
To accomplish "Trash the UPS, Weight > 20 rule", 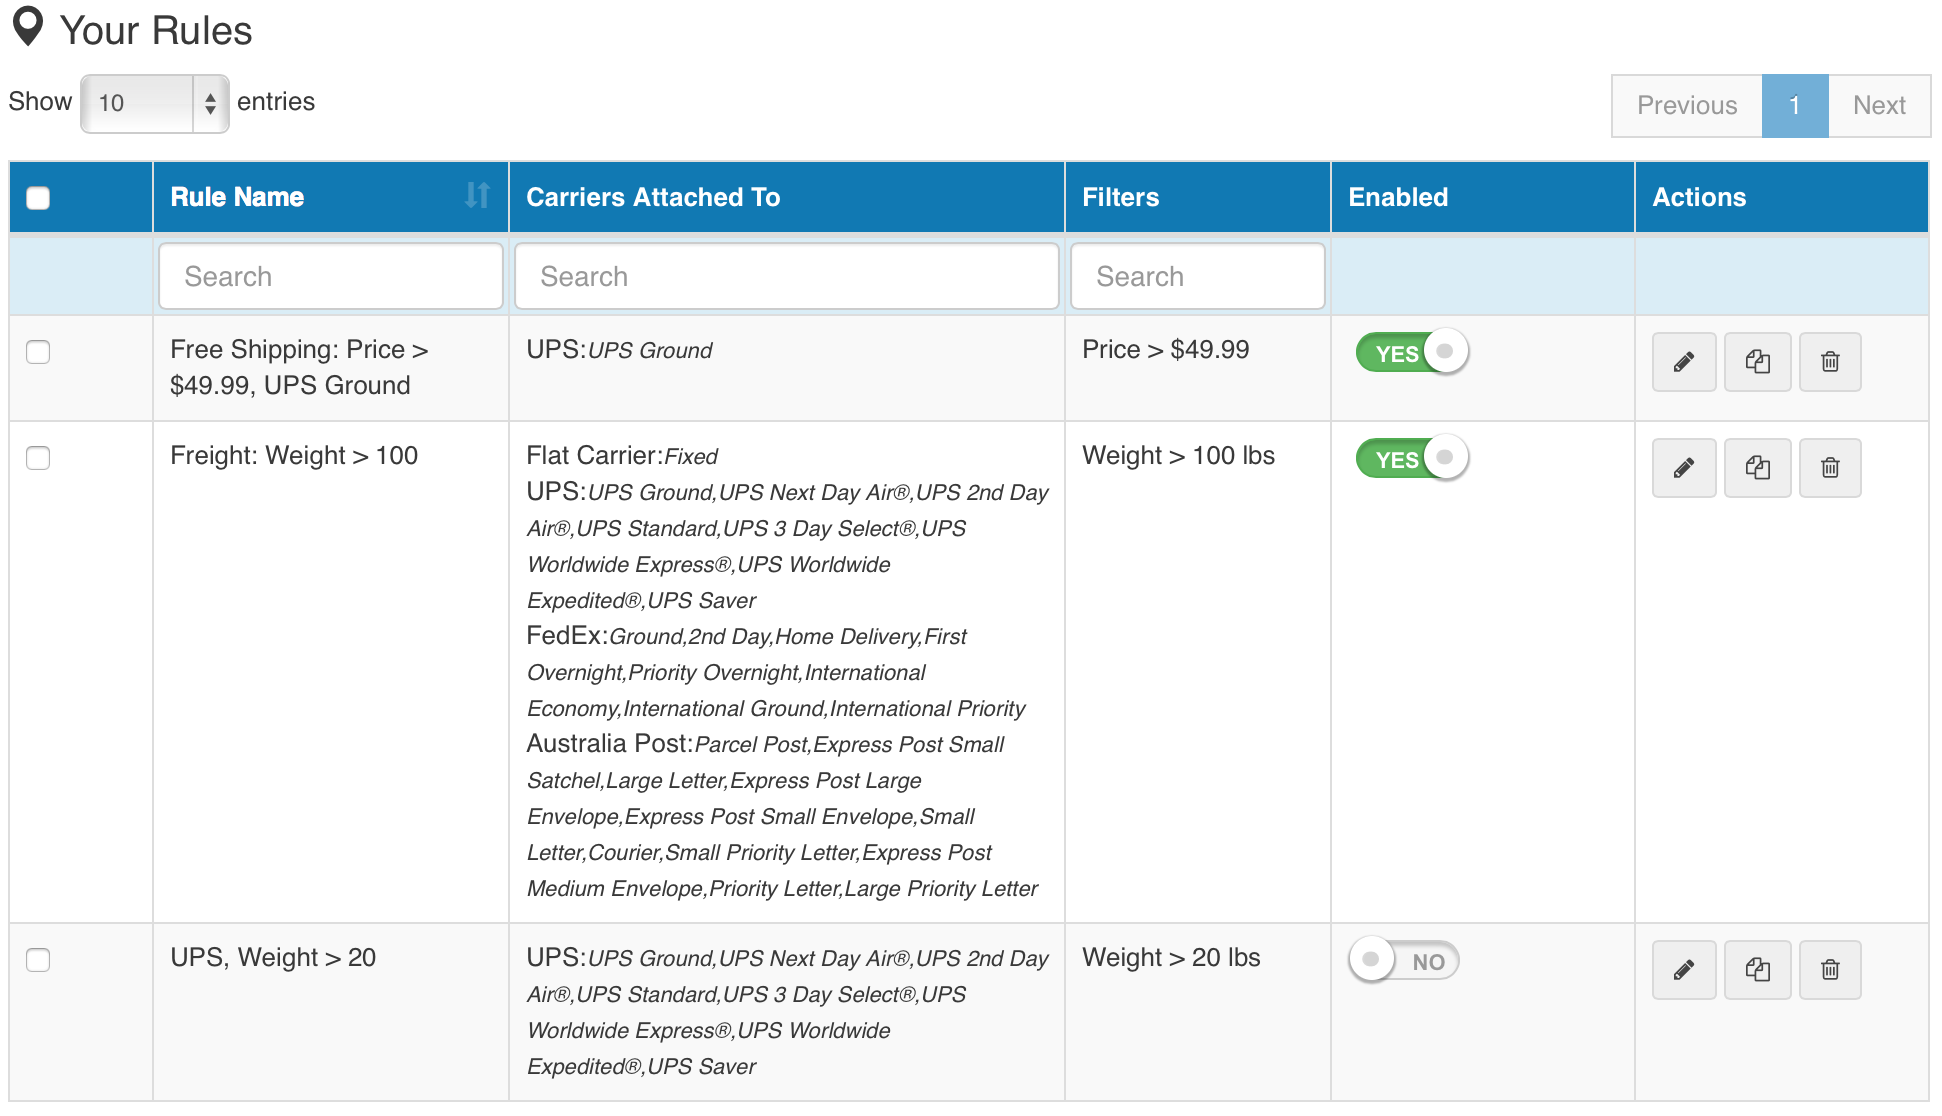I will pos(1829,970).
